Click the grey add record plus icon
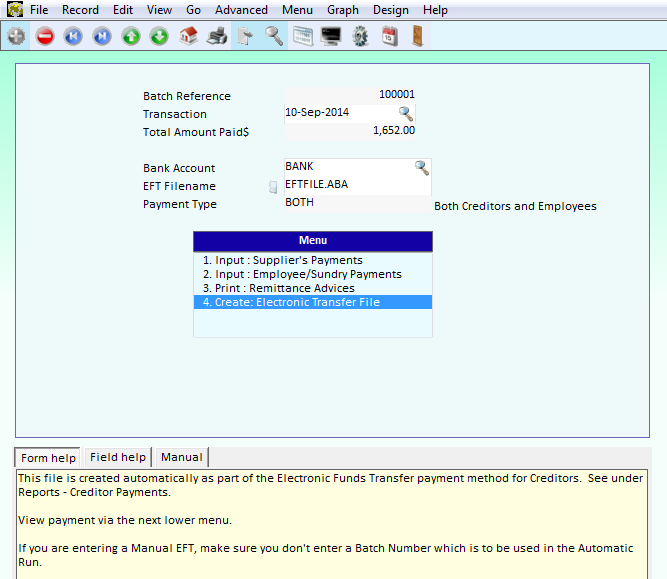 tap(16, 36)
